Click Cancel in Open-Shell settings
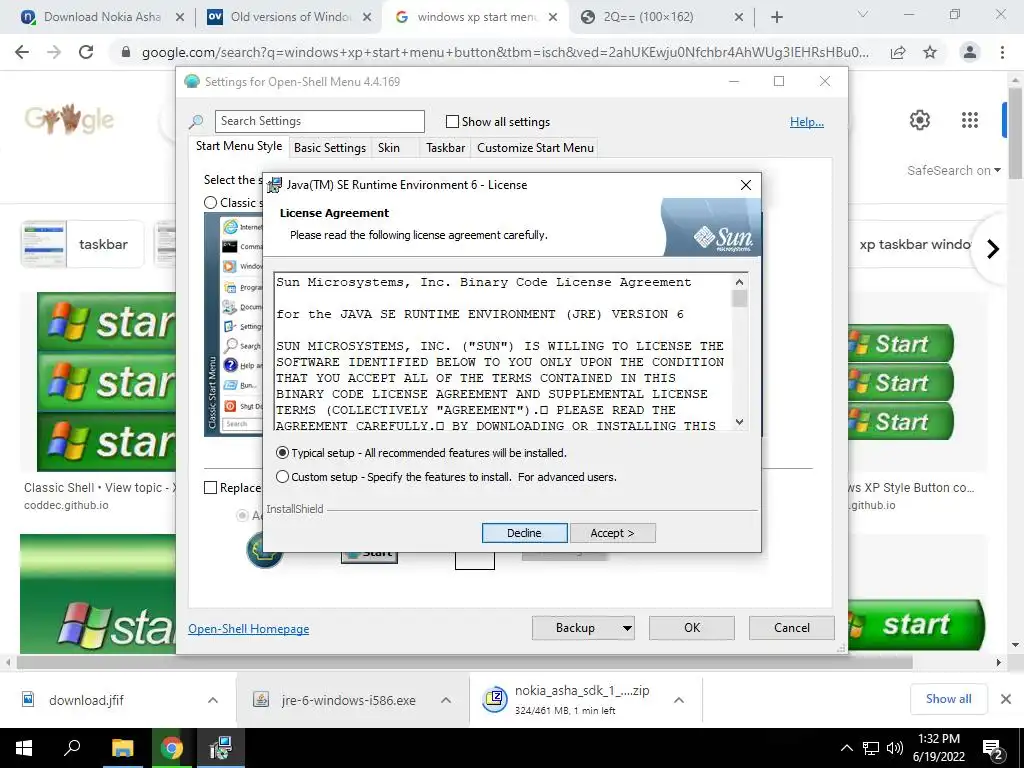This screenshot has height=768, width=1024. pos(792,628)
